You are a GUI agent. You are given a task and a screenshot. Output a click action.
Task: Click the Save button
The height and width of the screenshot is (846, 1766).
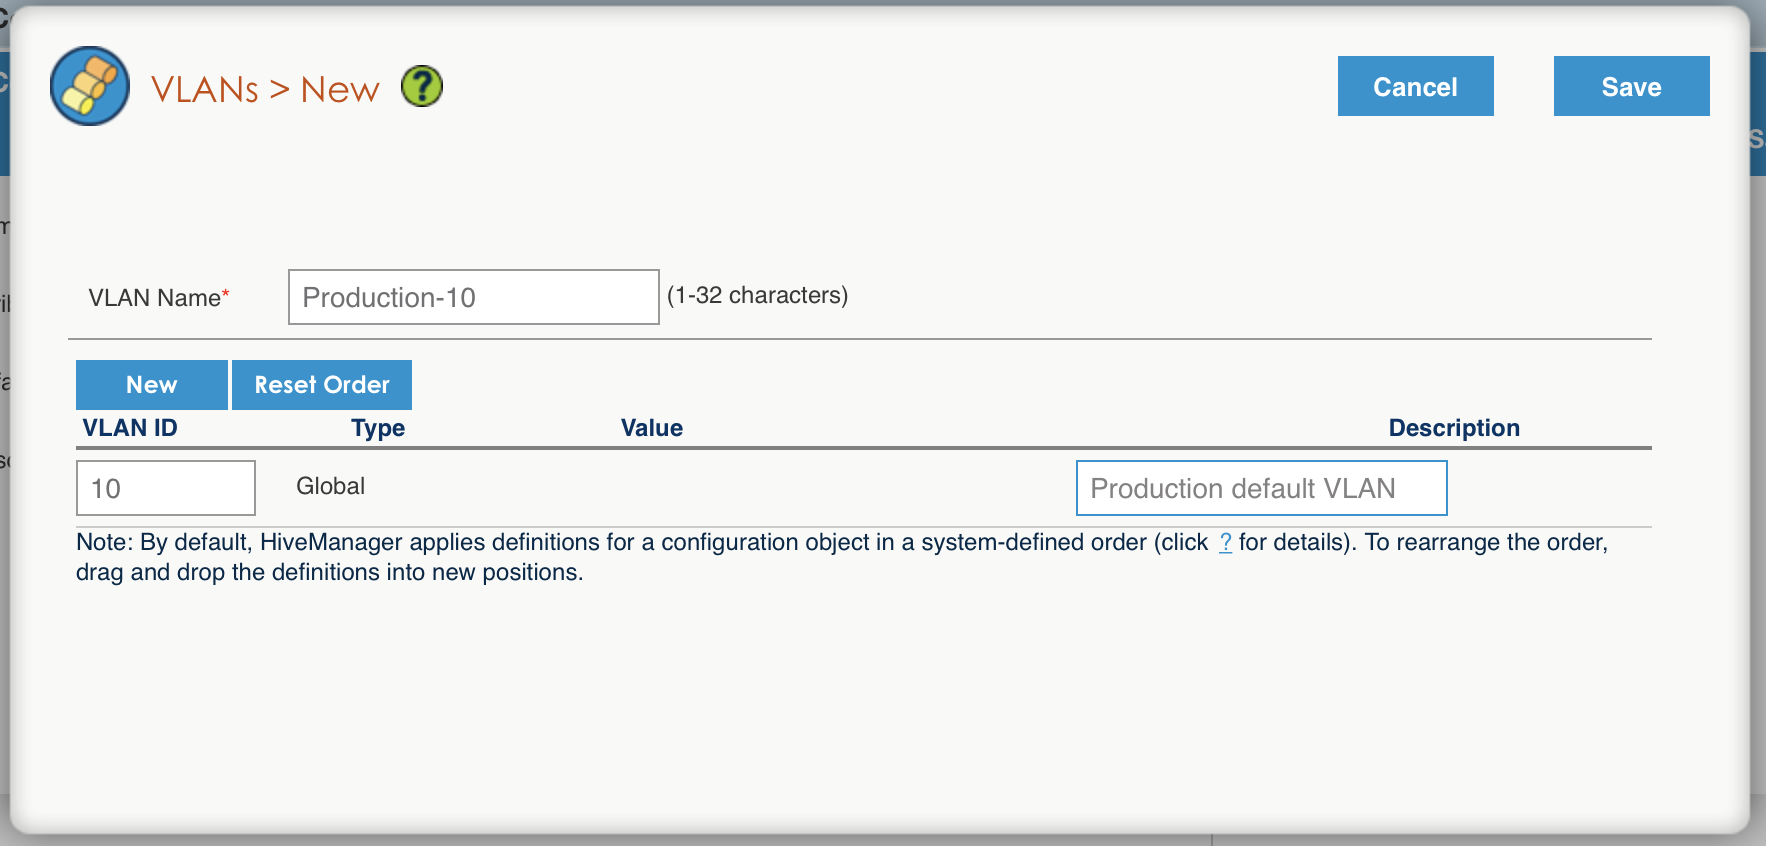pyautogui.click(x=1631, y=86)
